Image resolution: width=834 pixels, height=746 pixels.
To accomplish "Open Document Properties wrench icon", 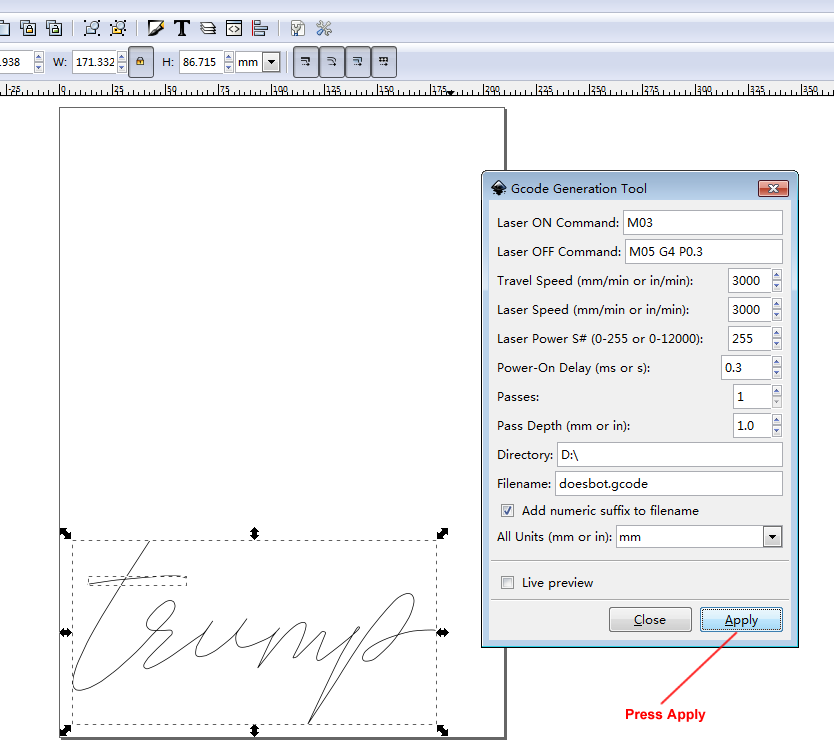I will pos(324,28).
